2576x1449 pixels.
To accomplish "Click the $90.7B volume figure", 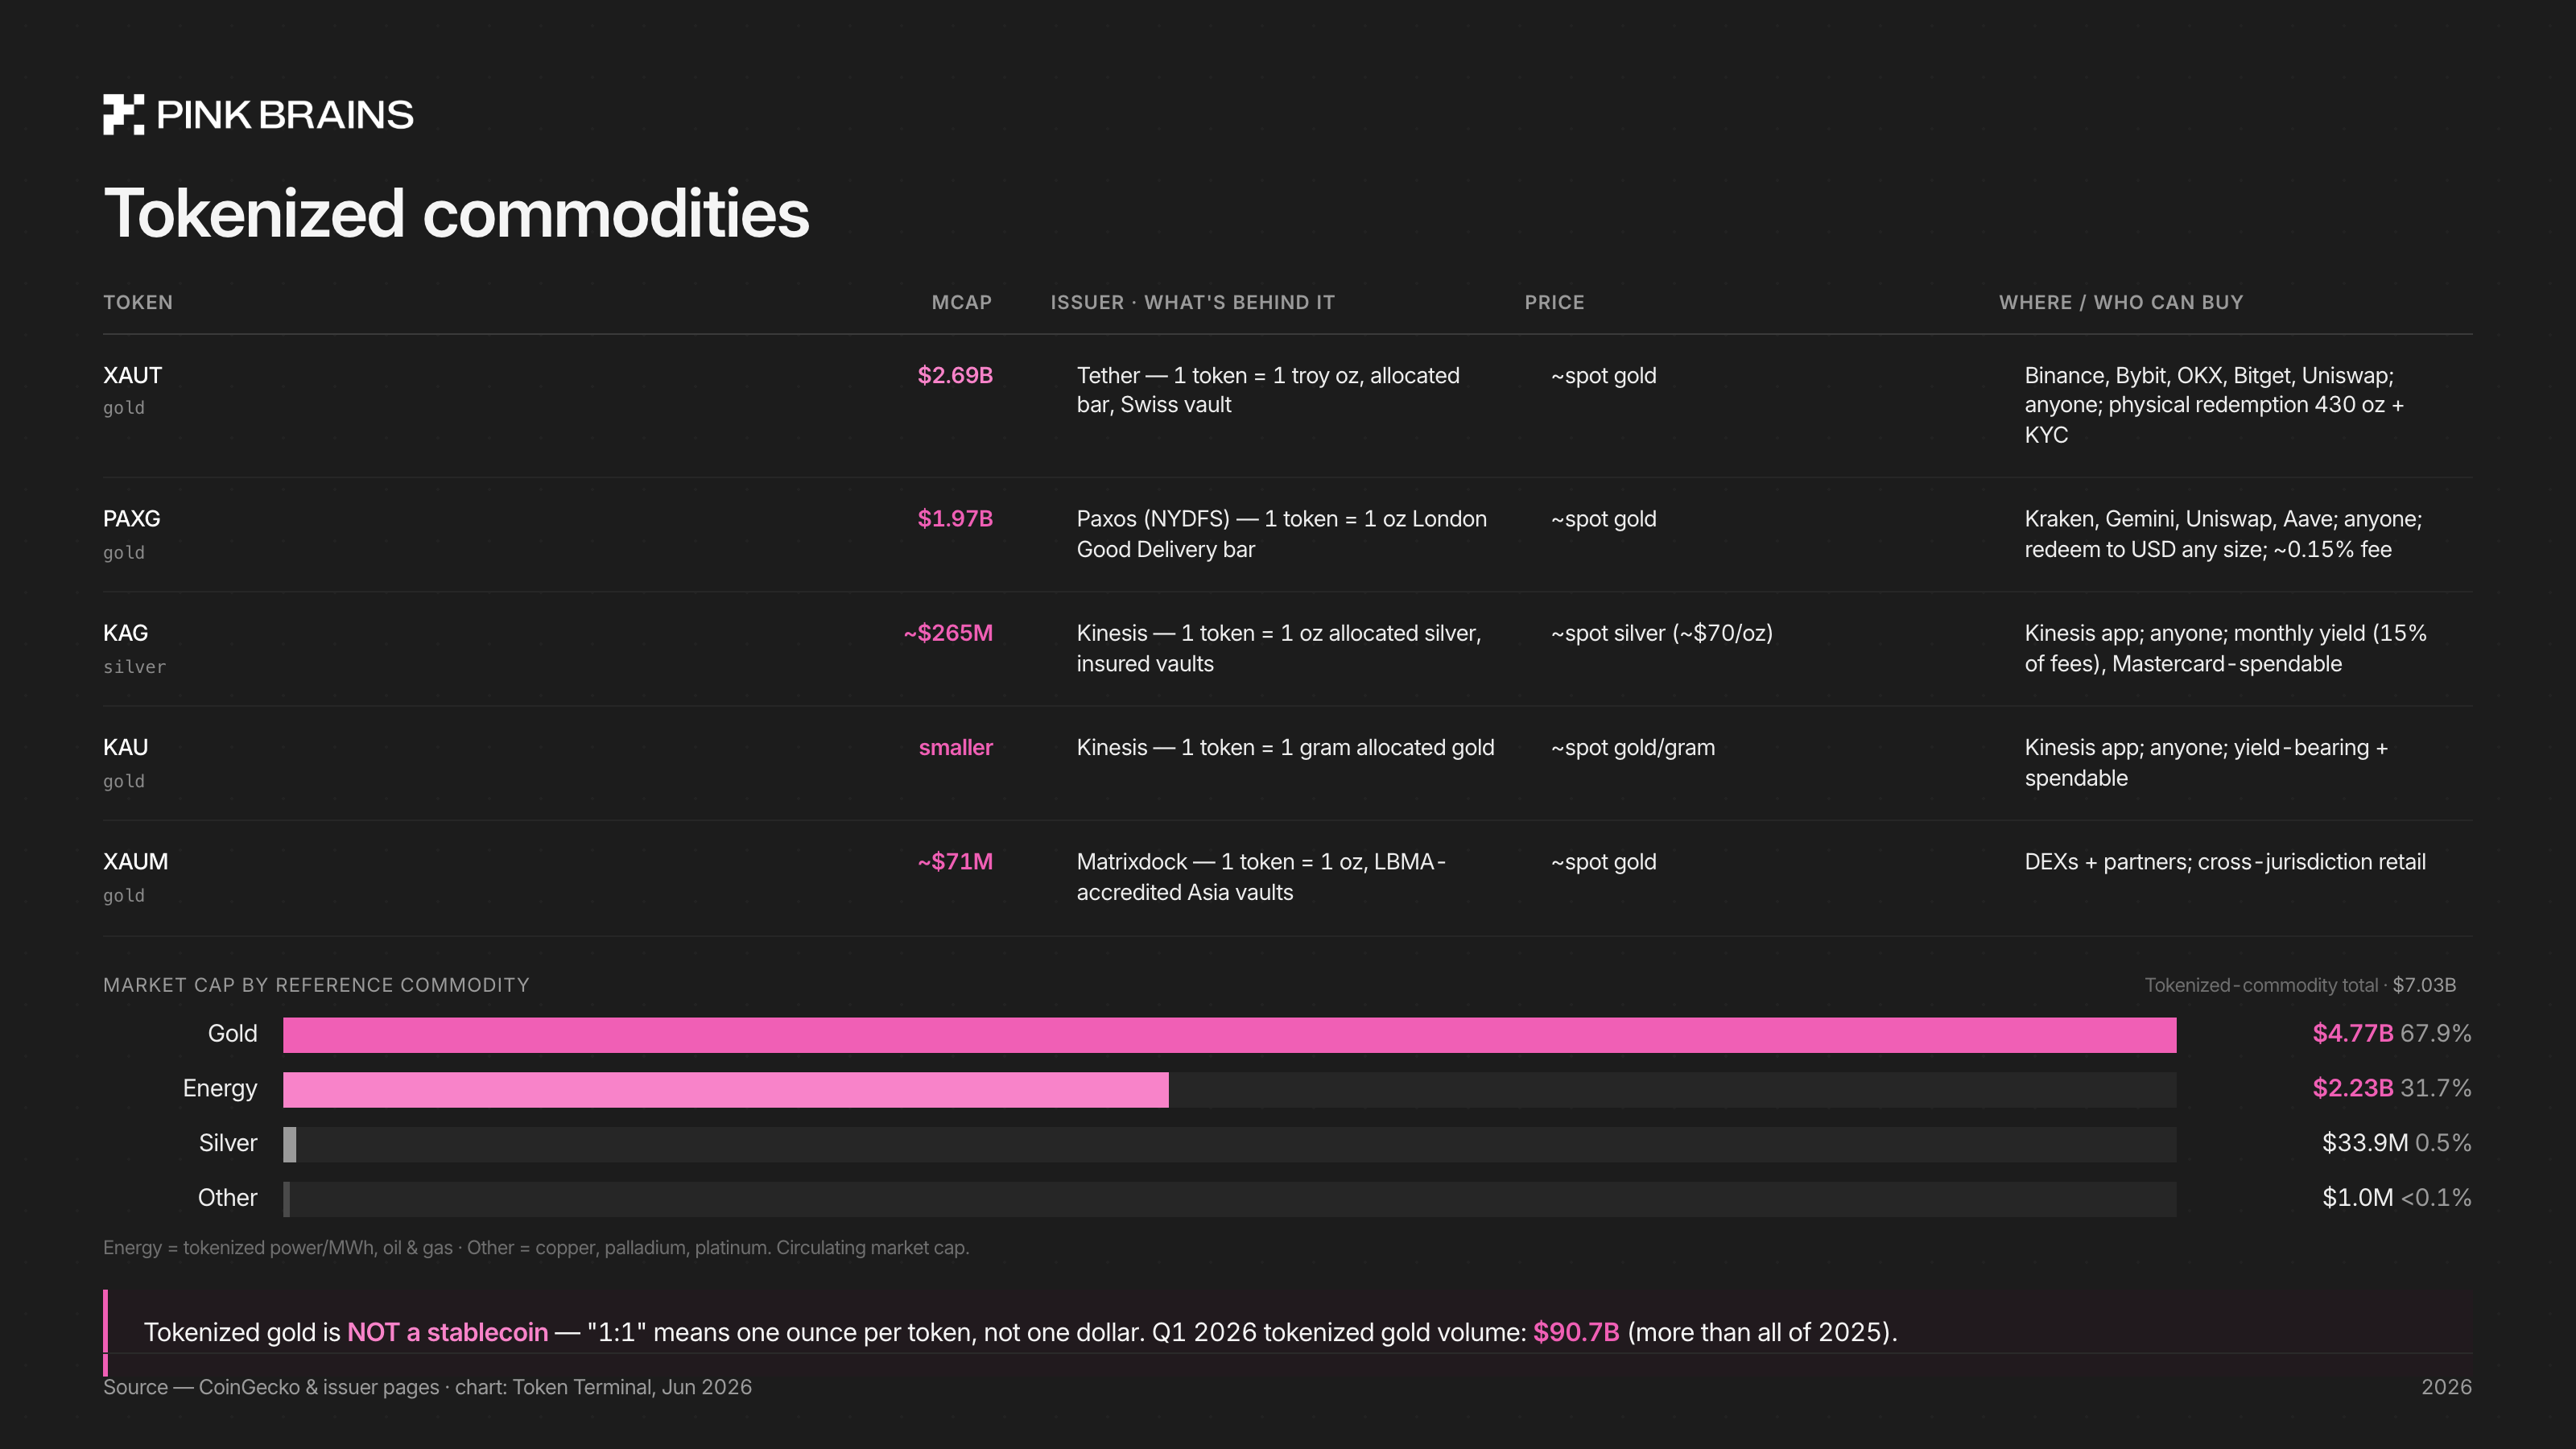I will pos(1576,1333).
